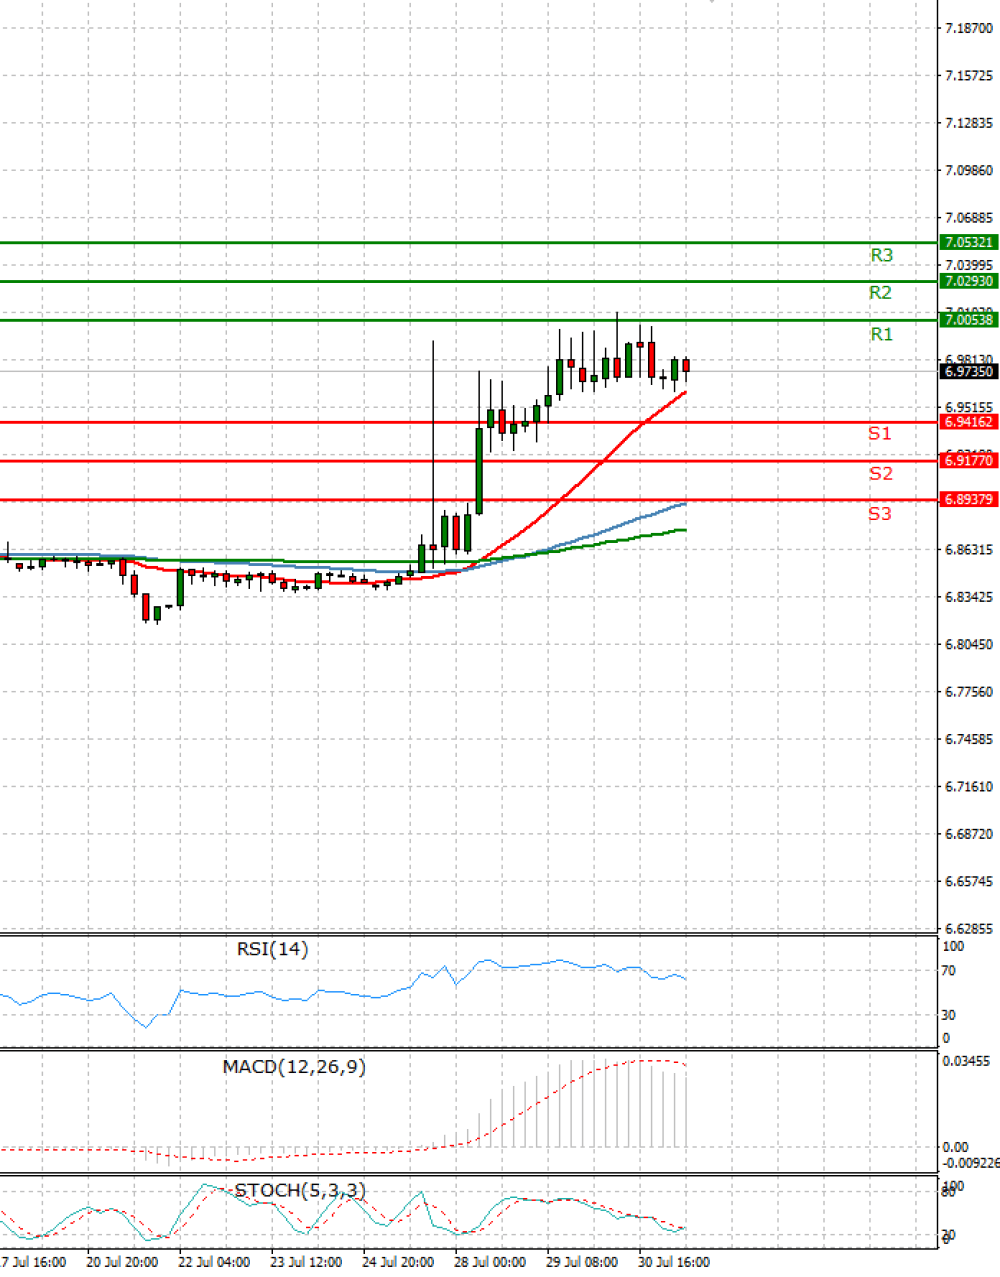The height and width of the screenshot is (1277, 1000).
Task: Click the R1 resistance label
Action: tap(881, 334)
